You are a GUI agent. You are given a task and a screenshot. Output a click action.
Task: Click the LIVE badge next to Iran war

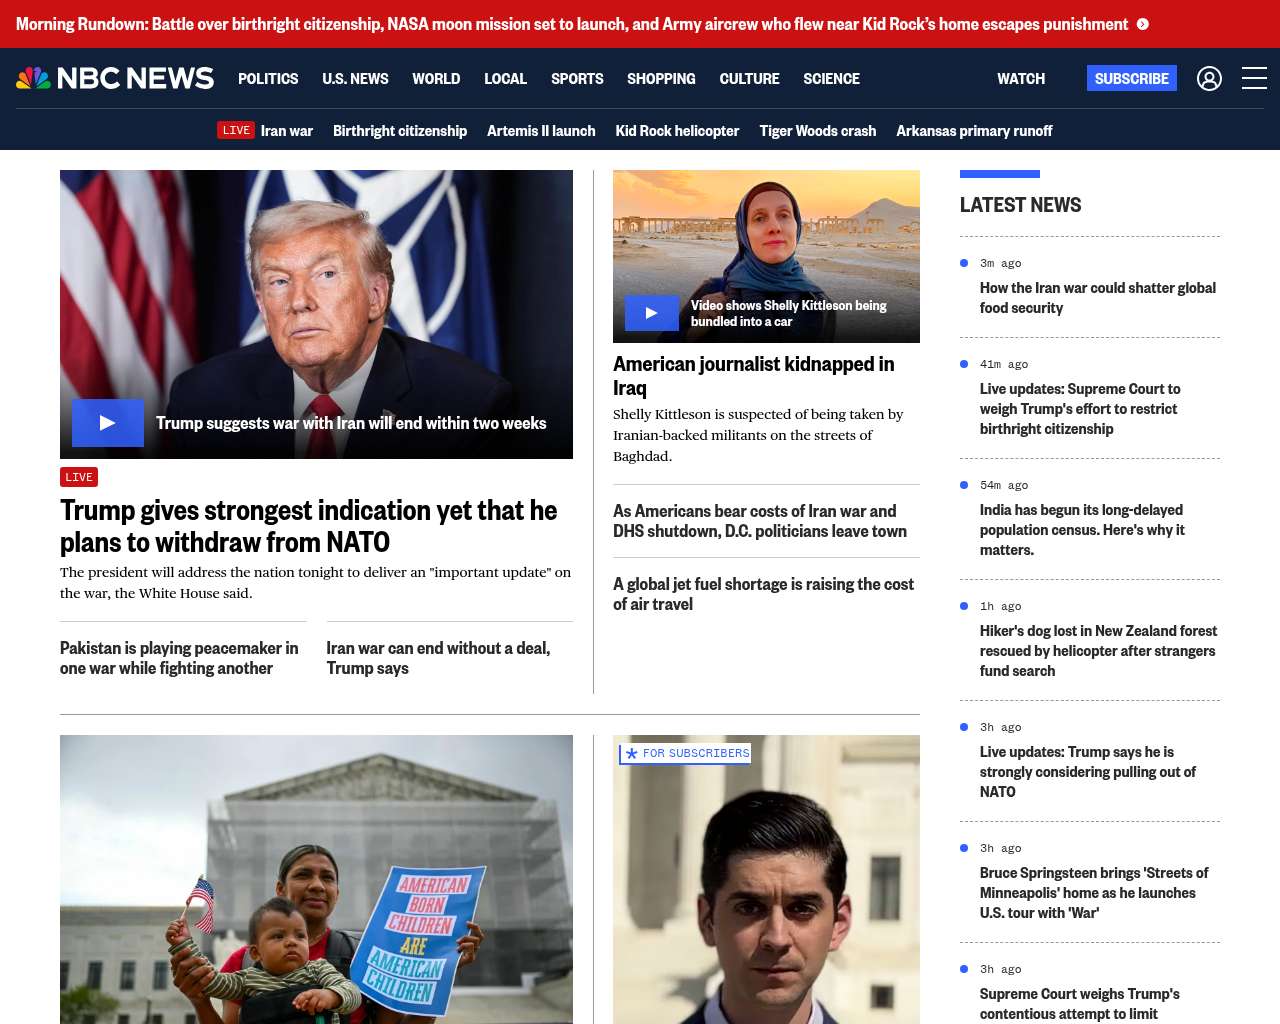(236, 130)
